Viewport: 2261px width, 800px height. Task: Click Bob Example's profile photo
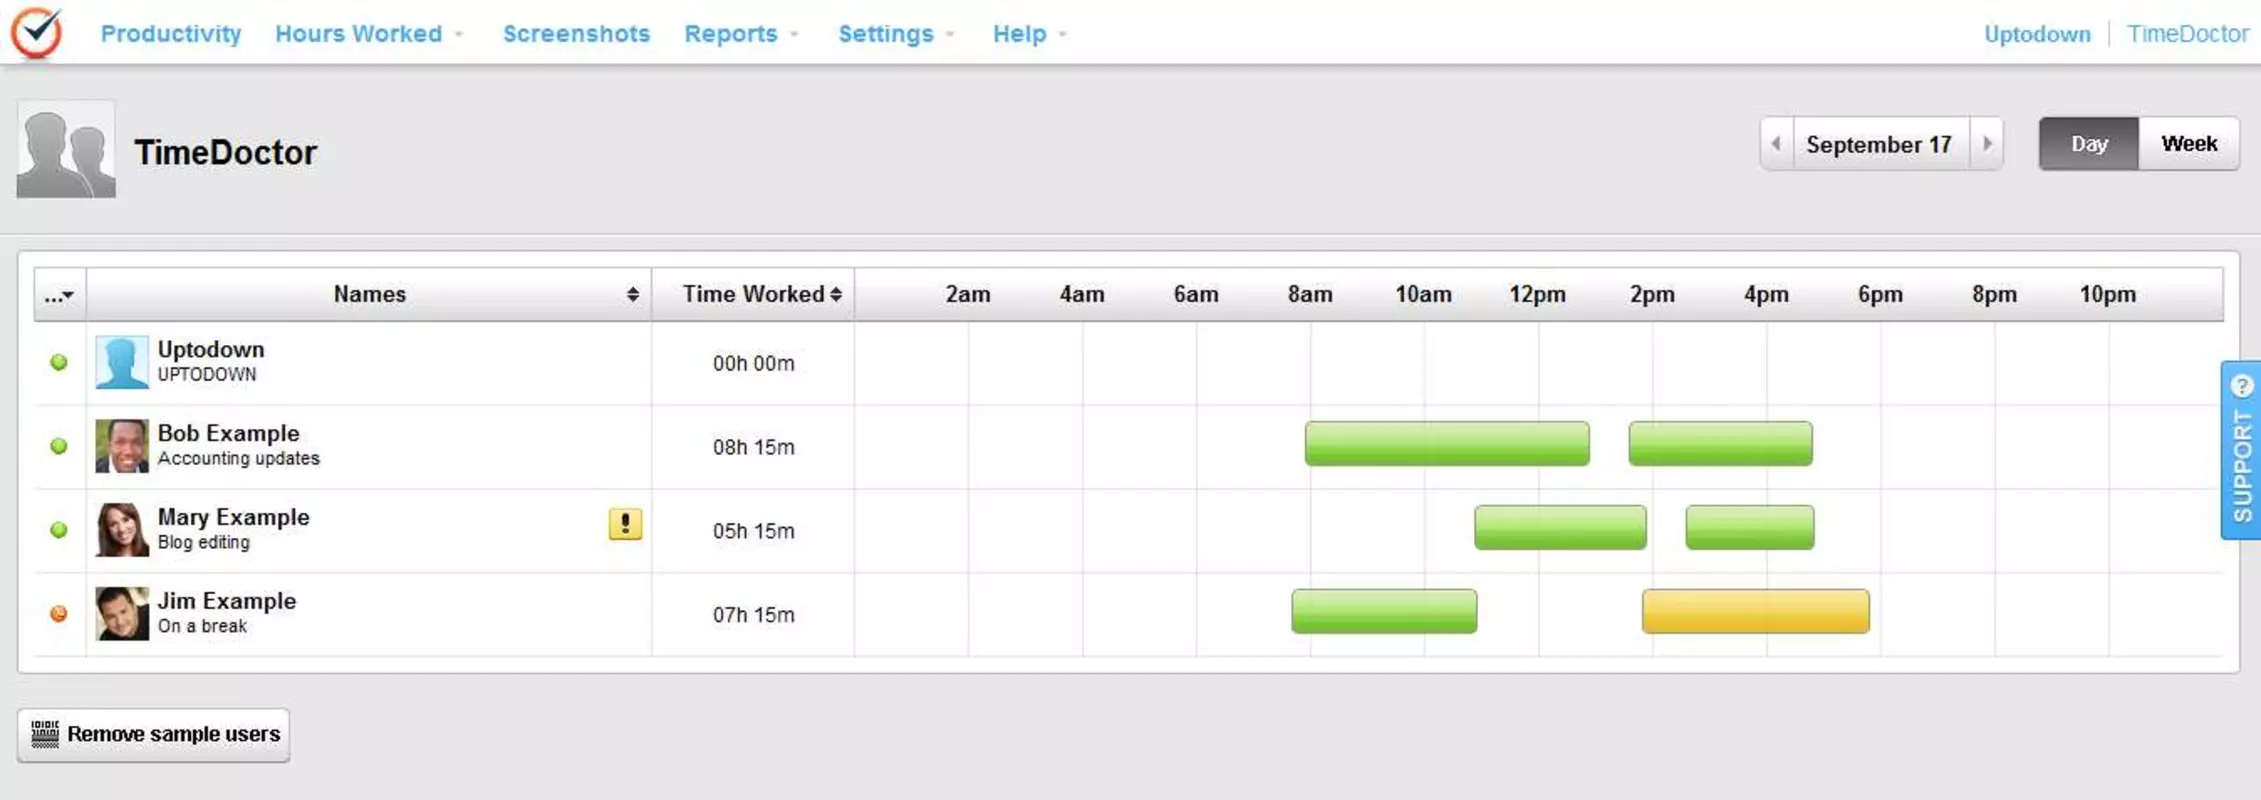tap(122, 446)
